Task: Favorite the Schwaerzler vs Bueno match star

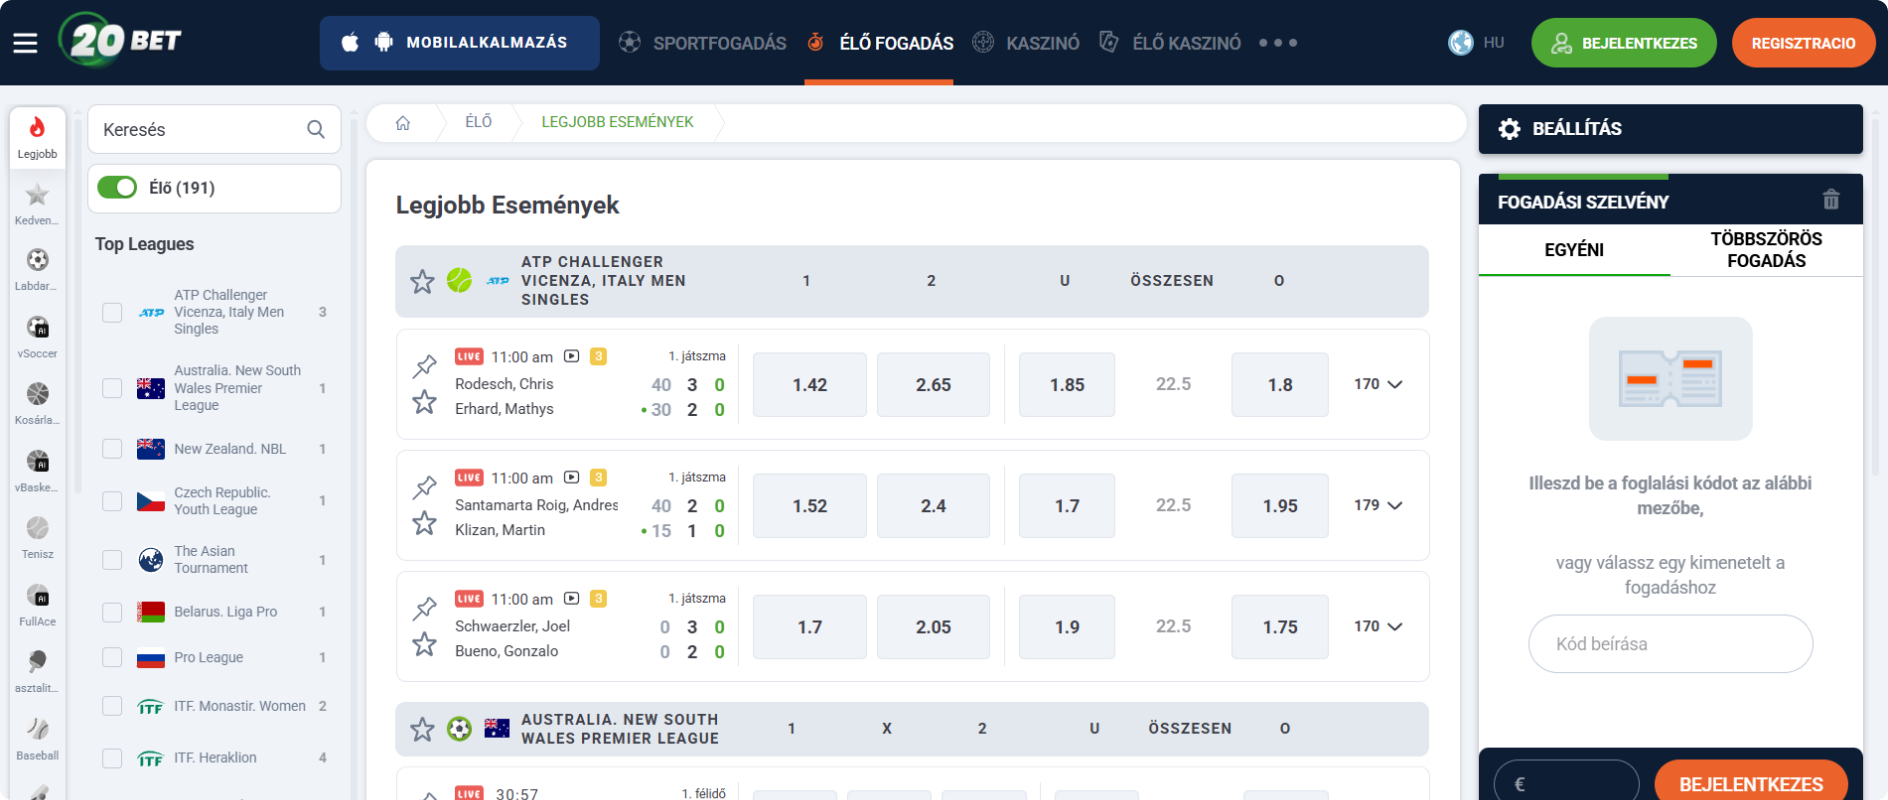Action: click(425, 644)
